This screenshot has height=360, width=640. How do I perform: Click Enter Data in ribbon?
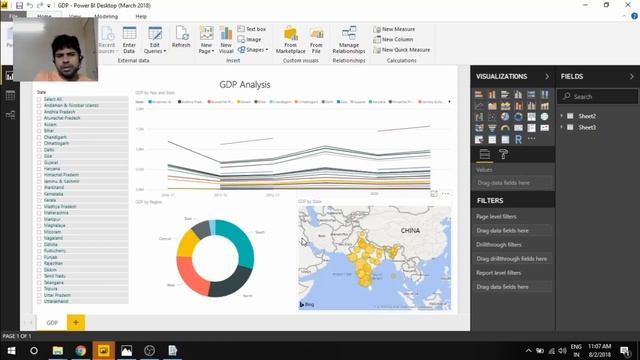click(x=129, y=40)
